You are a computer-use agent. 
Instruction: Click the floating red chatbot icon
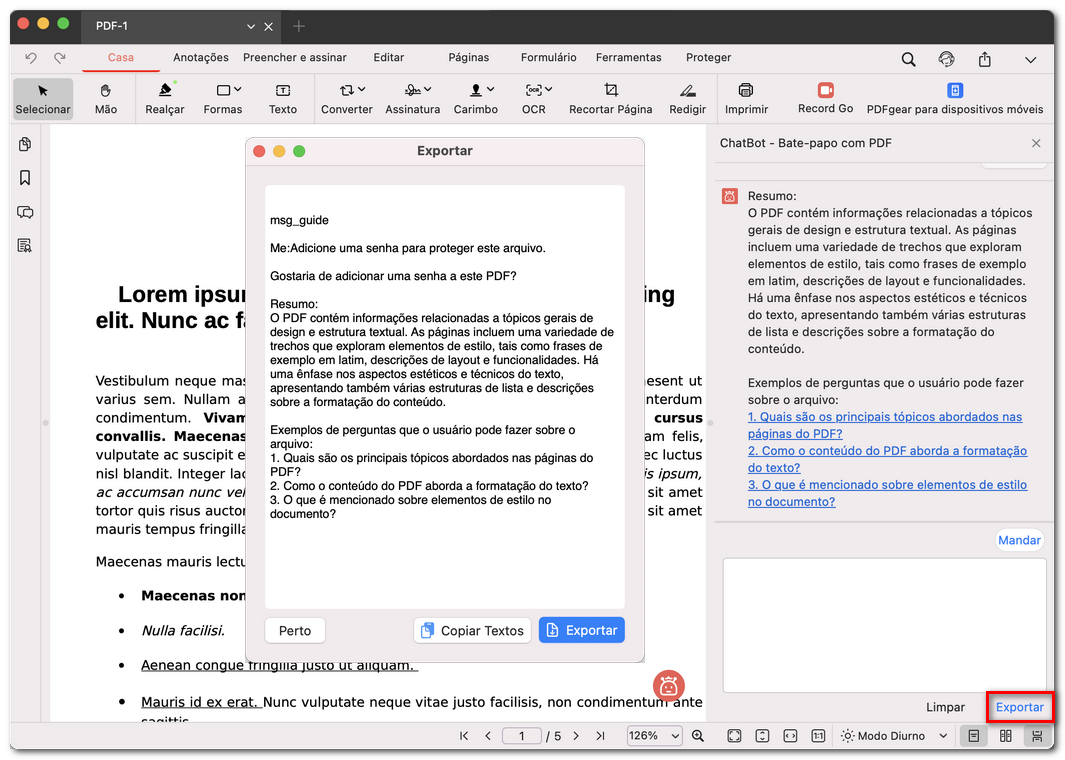pos(669,686)
